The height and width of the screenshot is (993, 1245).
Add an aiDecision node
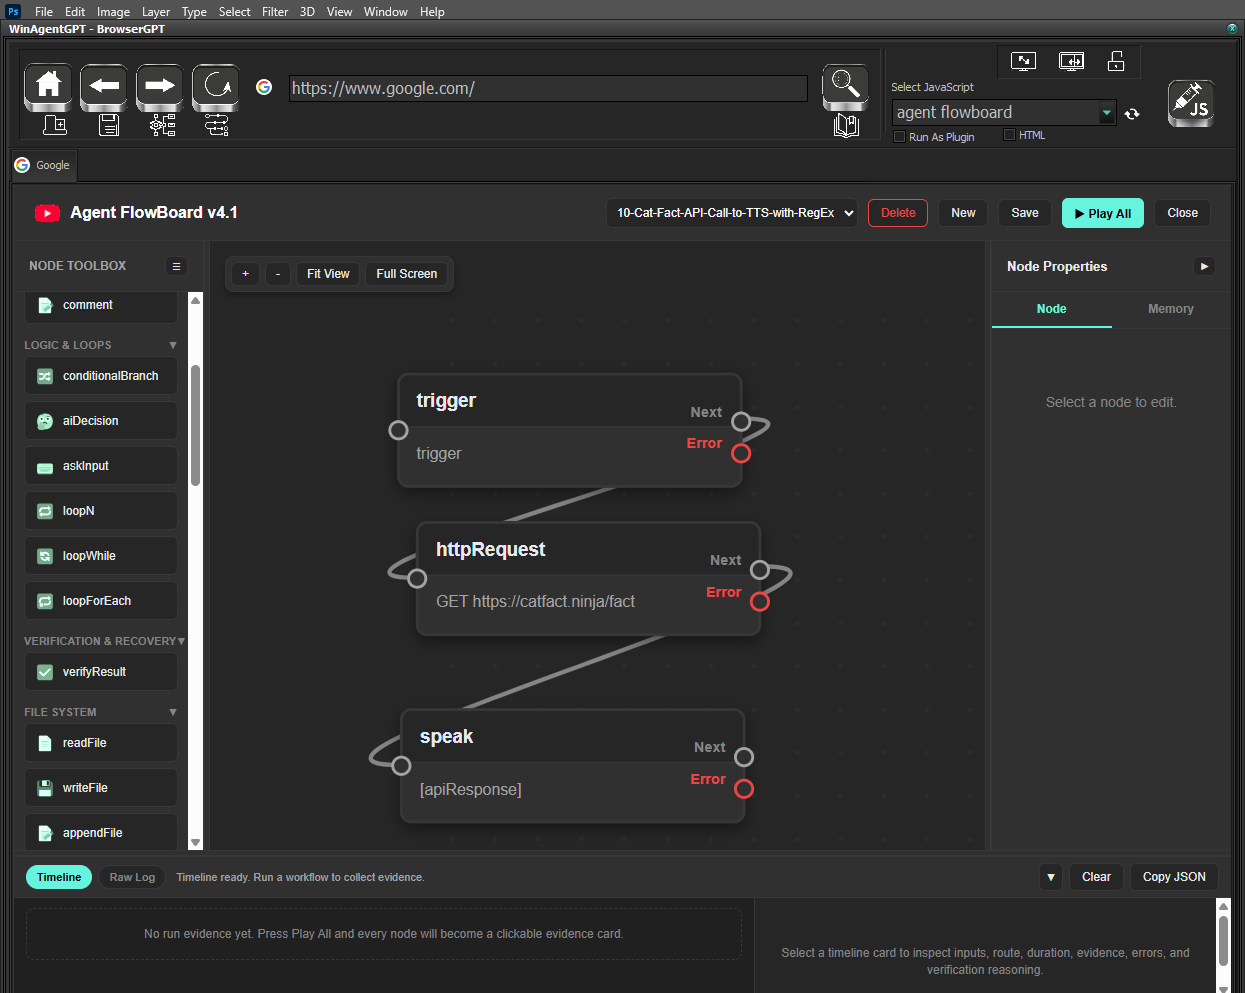click(x=101, y=421)
